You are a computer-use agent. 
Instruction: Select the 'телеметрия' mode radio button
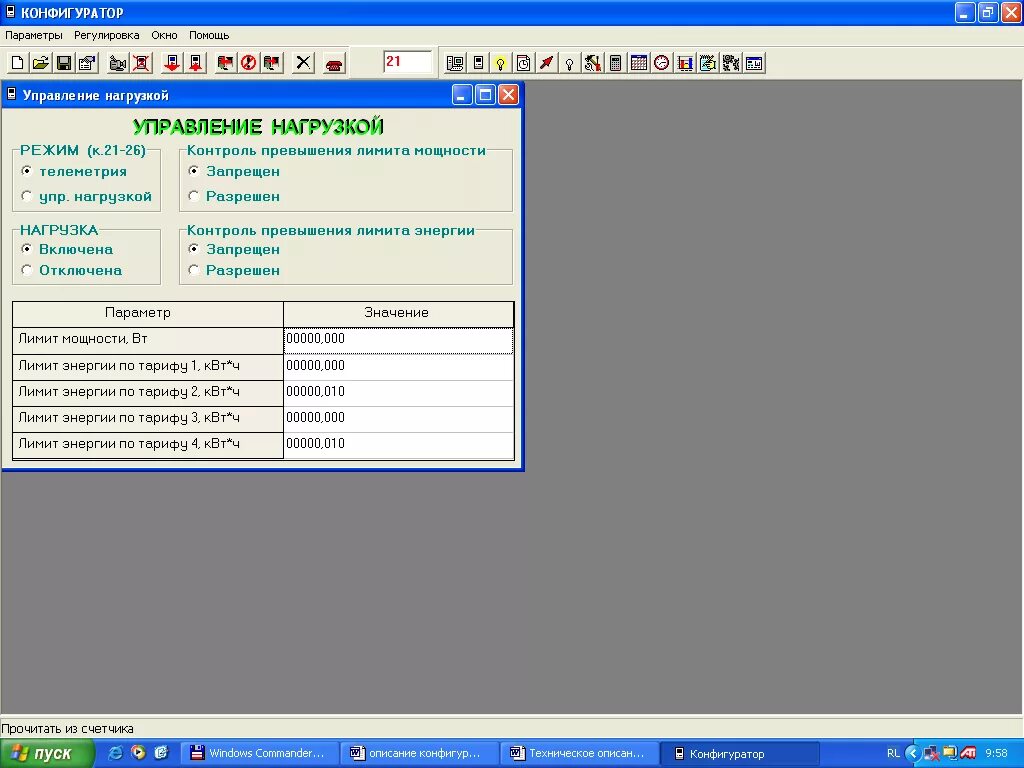27,171
